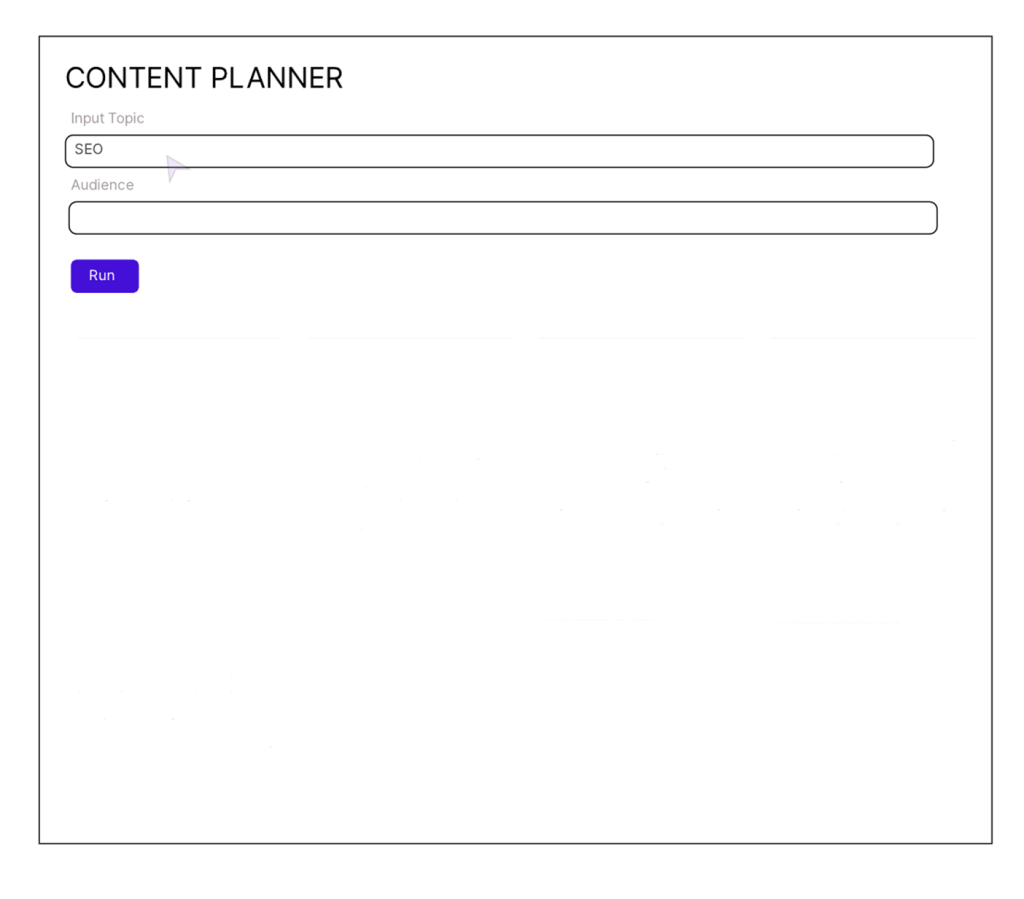1024x899 pixels.
Task: Click the Input Topic label
Action: [x=107, y=118]
